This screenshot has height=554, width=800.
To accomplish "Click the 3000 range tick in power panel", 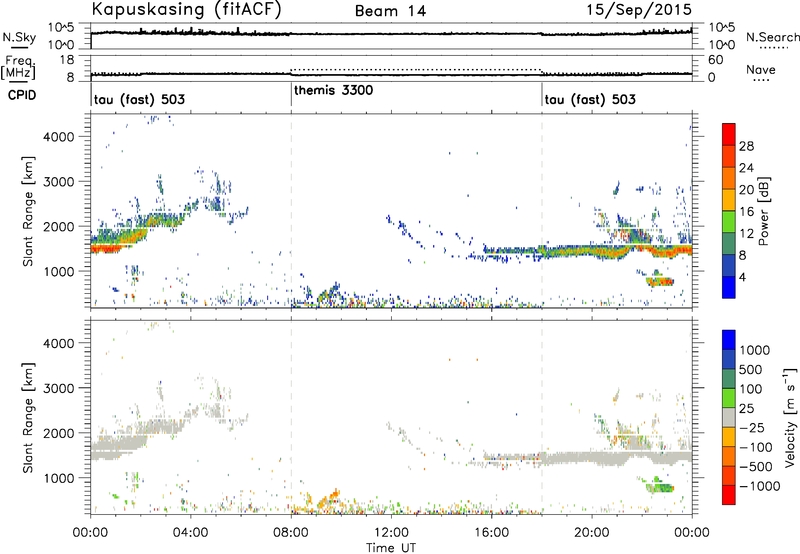I will [58, 182].
